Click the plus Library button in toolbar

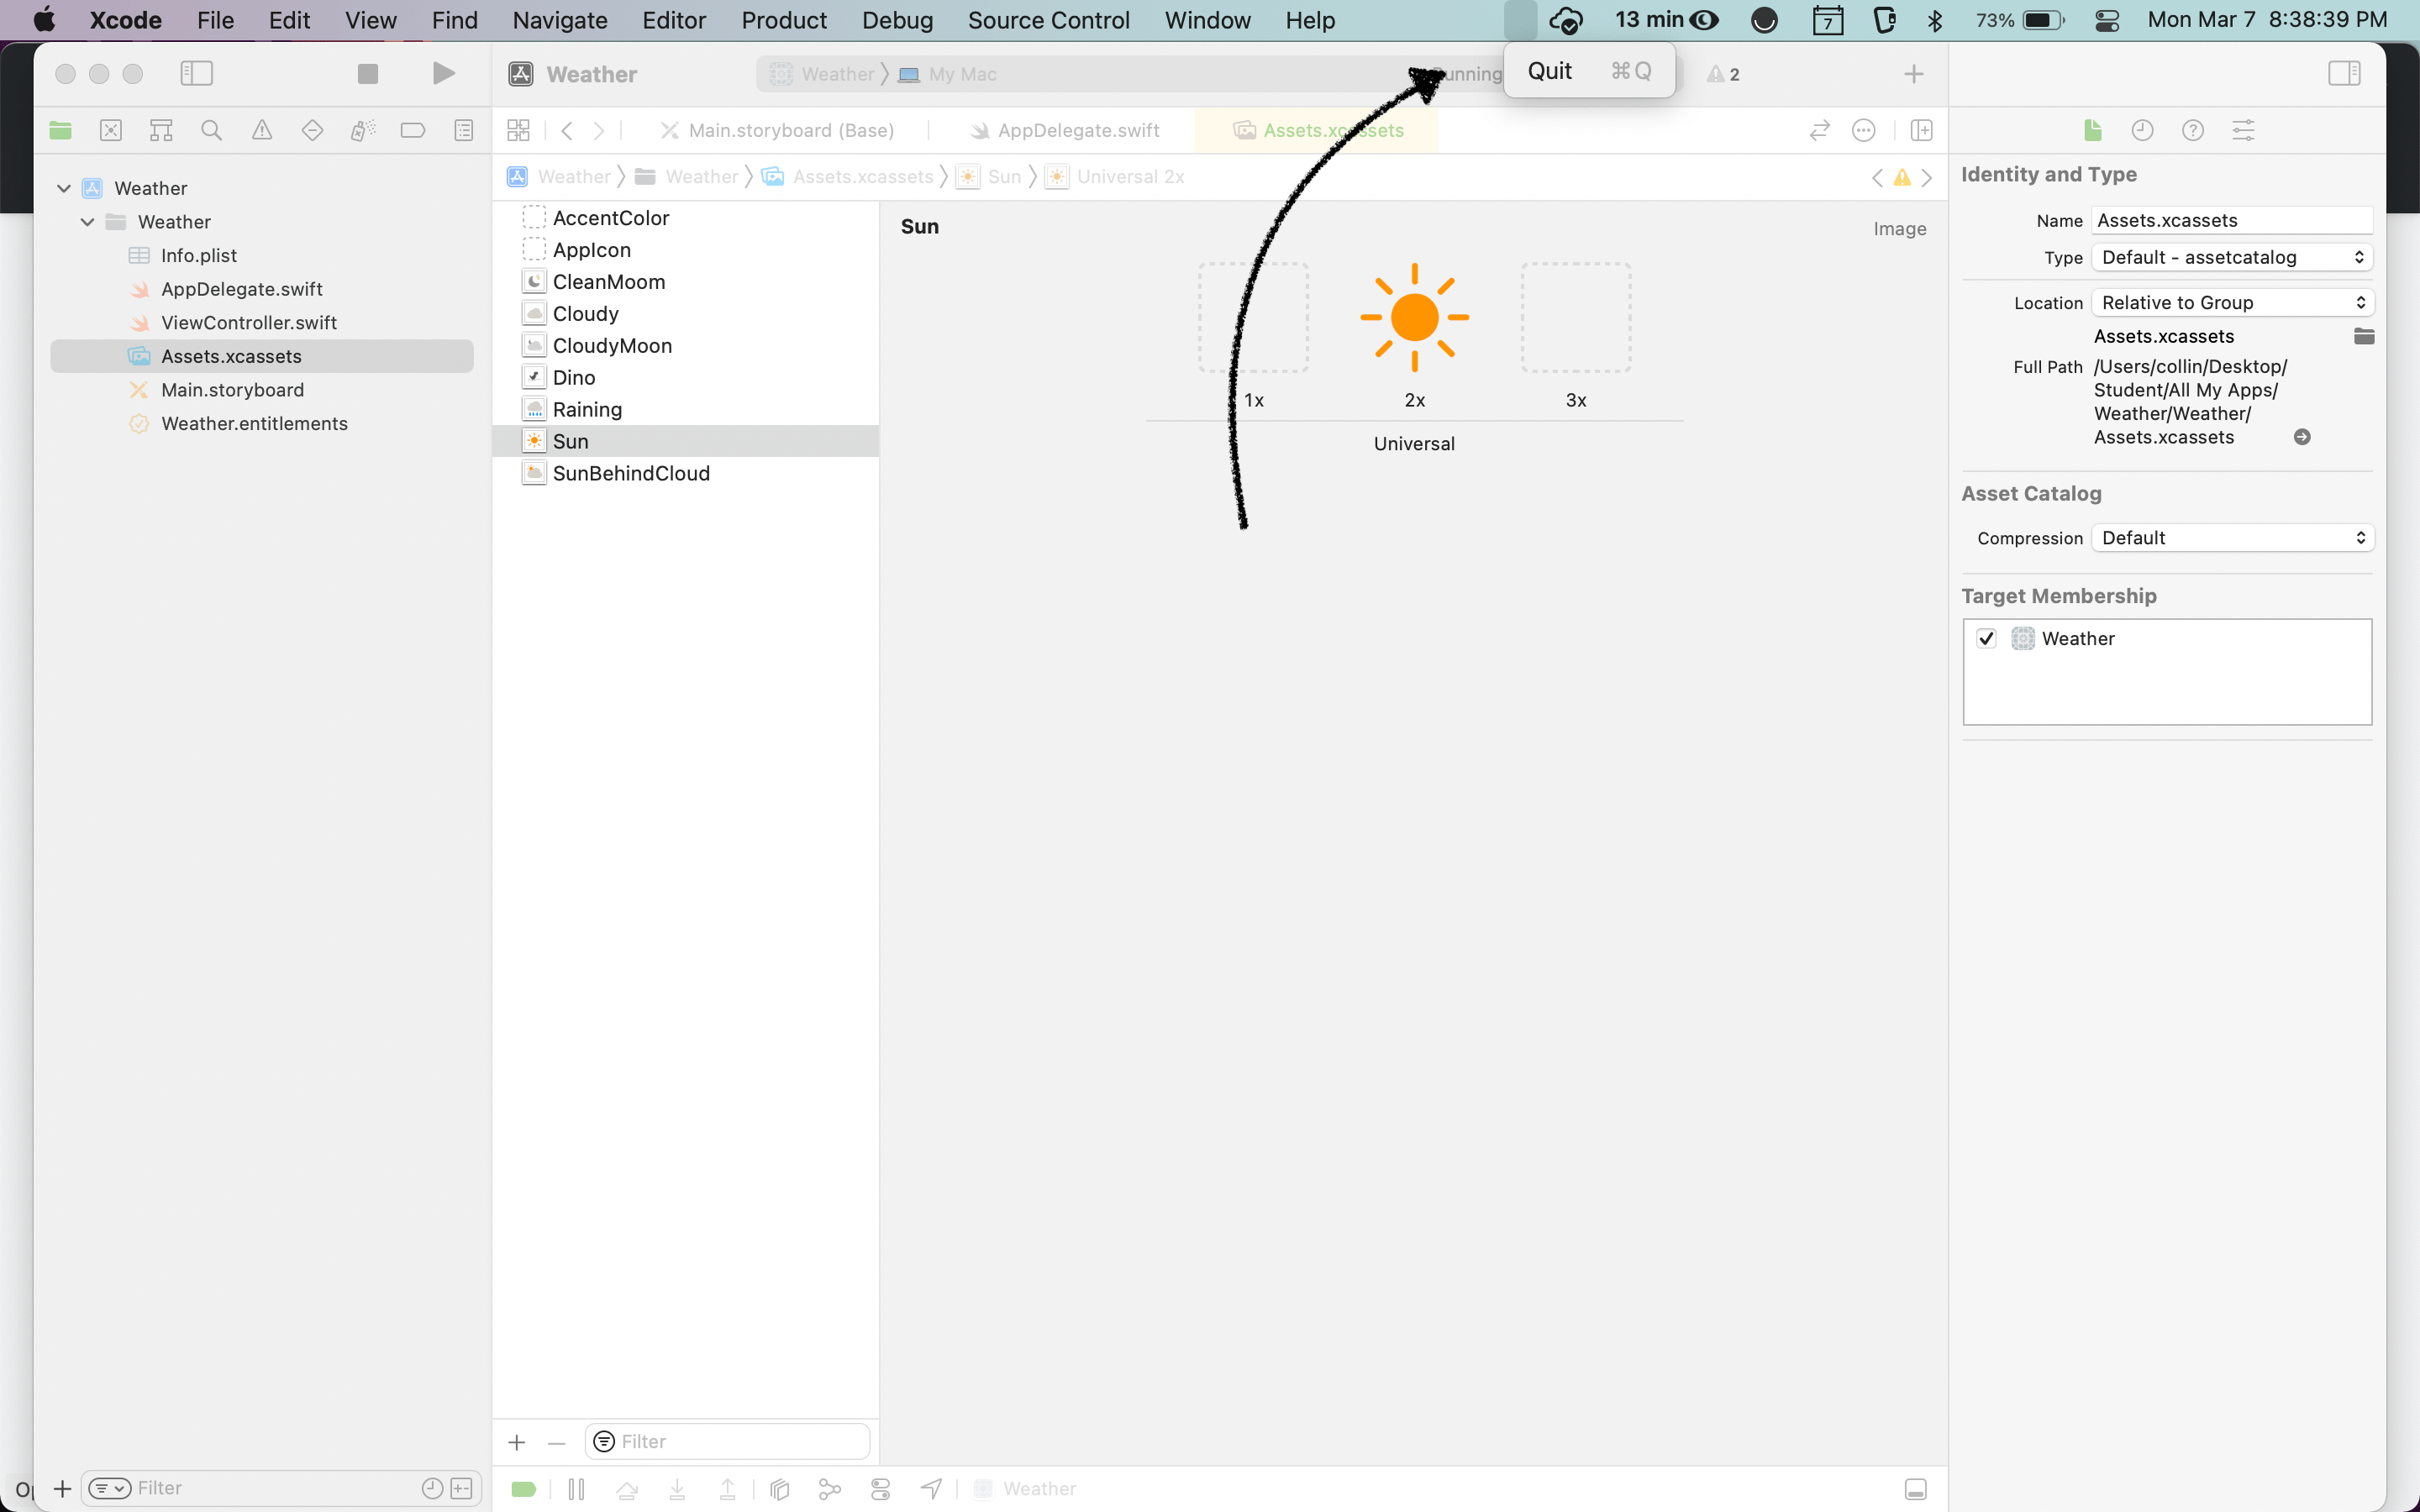pyautogui.click(x=1913, y=74)
